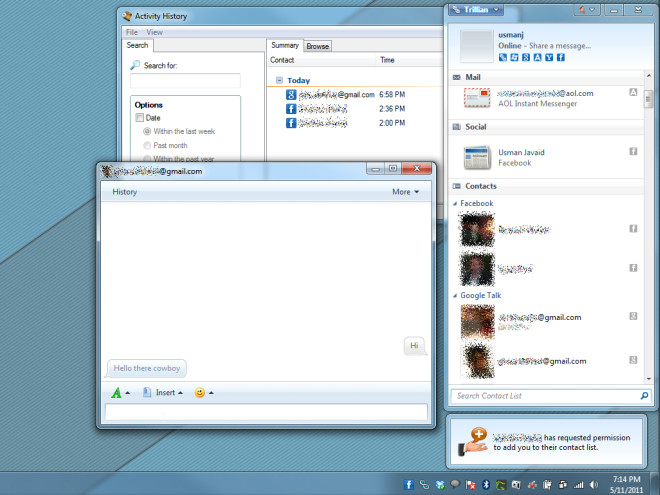Switch to the Summary tab
Screen dimensions: 660x495
click(x=285, y=45)
